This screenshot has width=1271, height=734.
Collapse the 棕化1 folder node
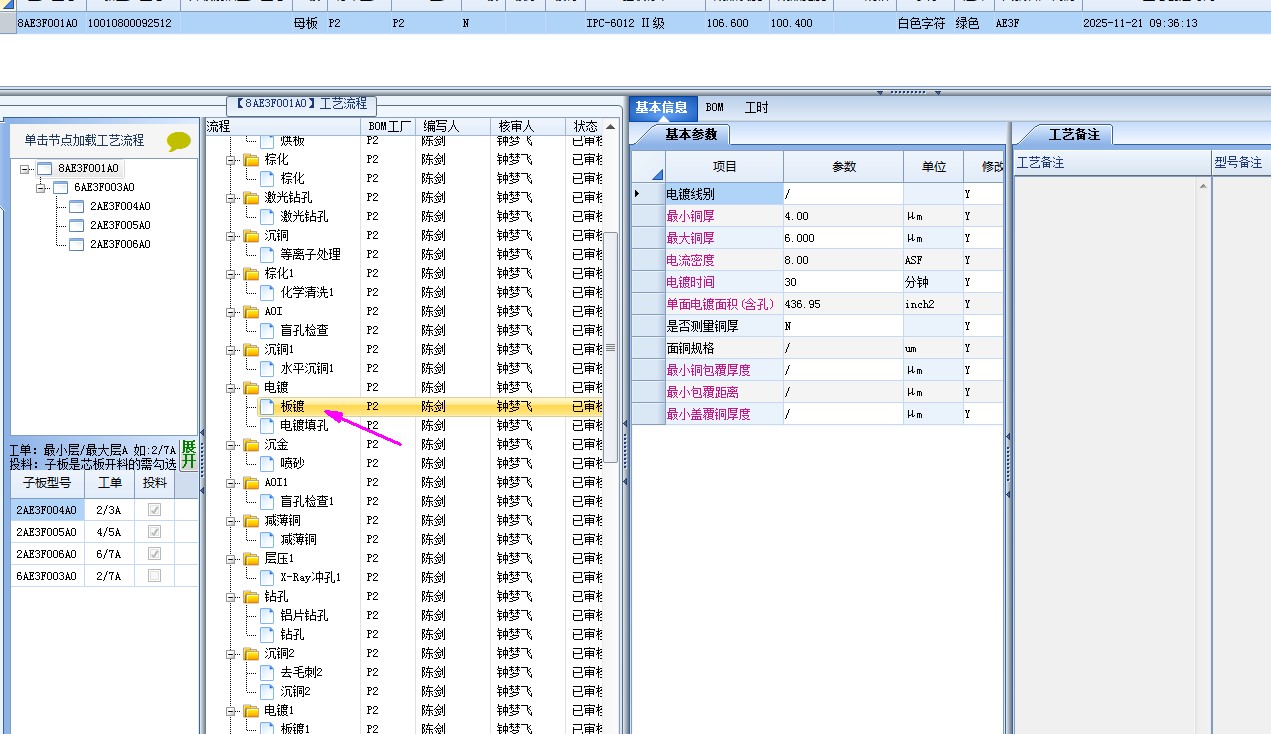click(x=231, y=274)
